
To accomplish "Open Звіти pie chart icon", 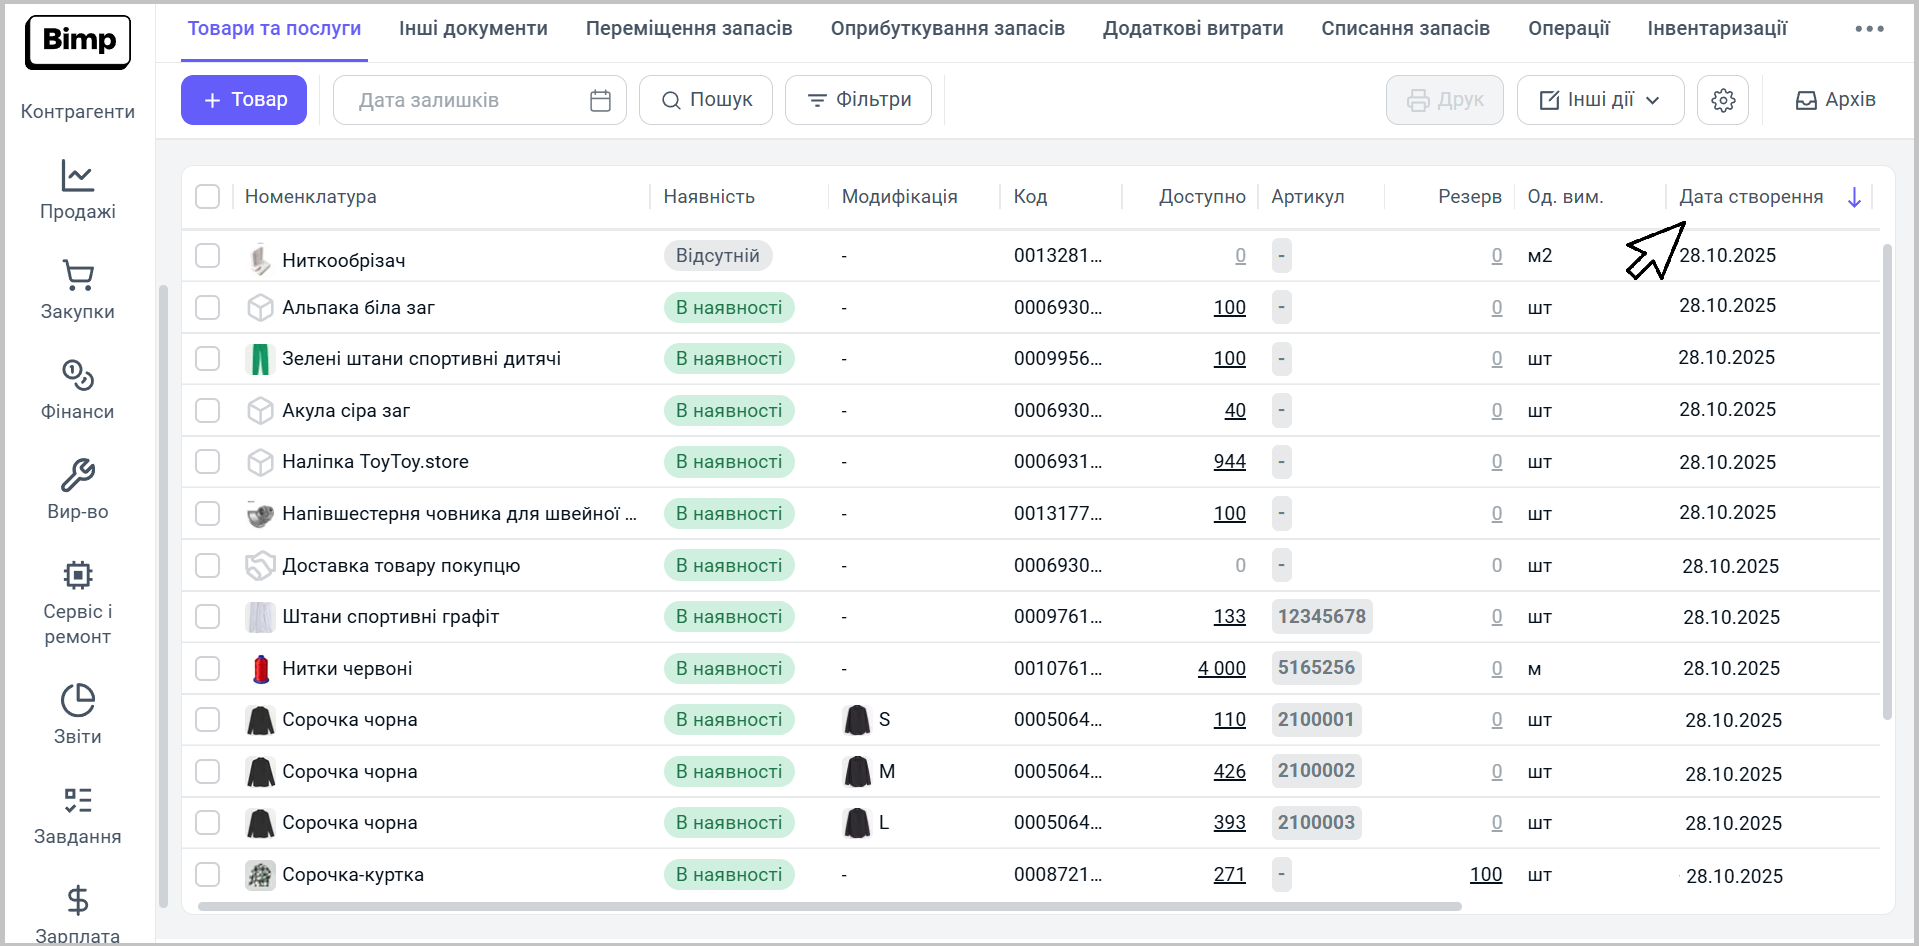I will pyautogui.click(x=77, y=701).
